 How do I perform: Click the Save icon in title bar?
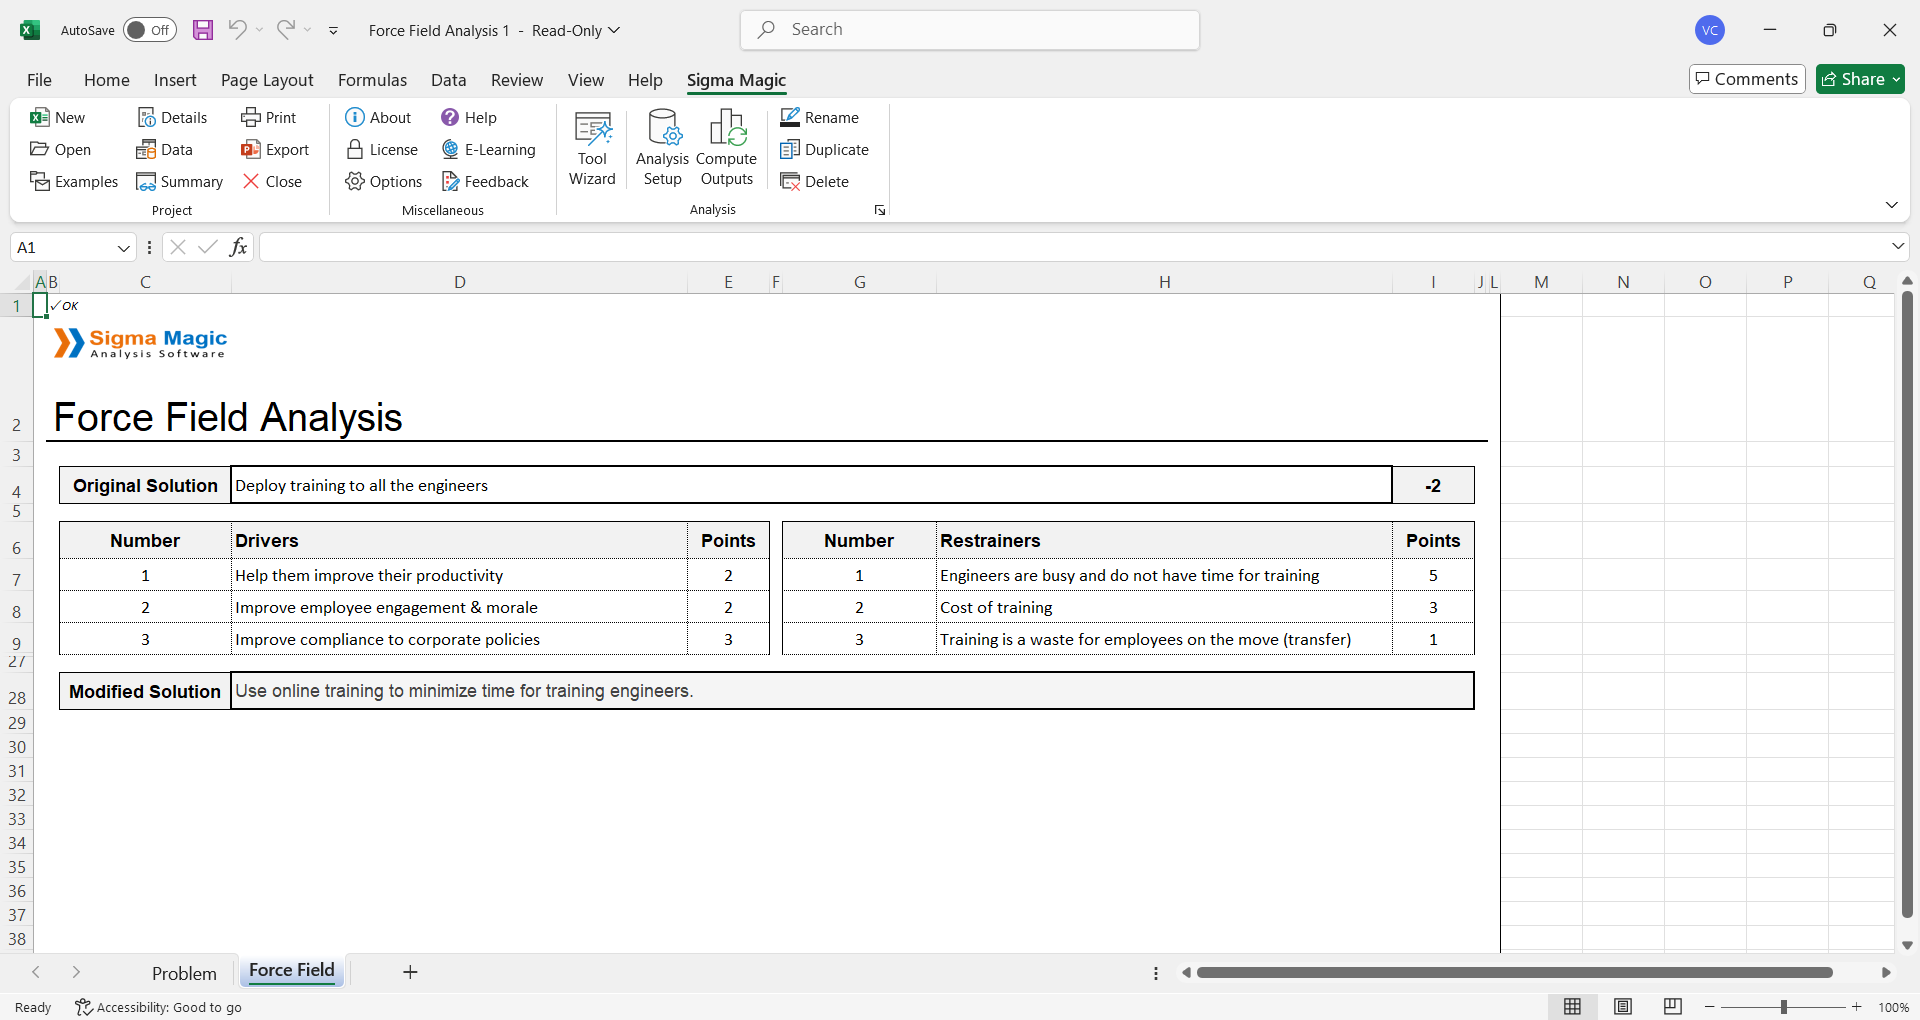pos(203,30)
